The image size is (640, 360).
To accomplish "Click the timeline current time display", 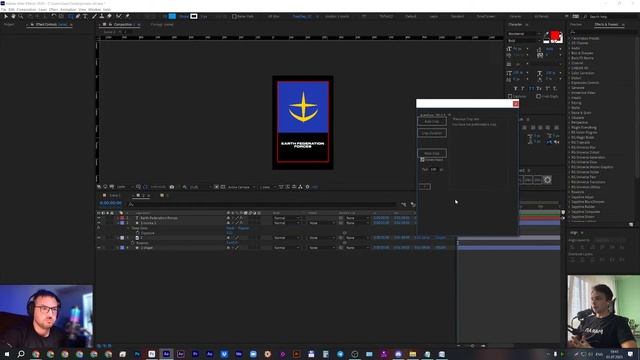I will point(111,203).
